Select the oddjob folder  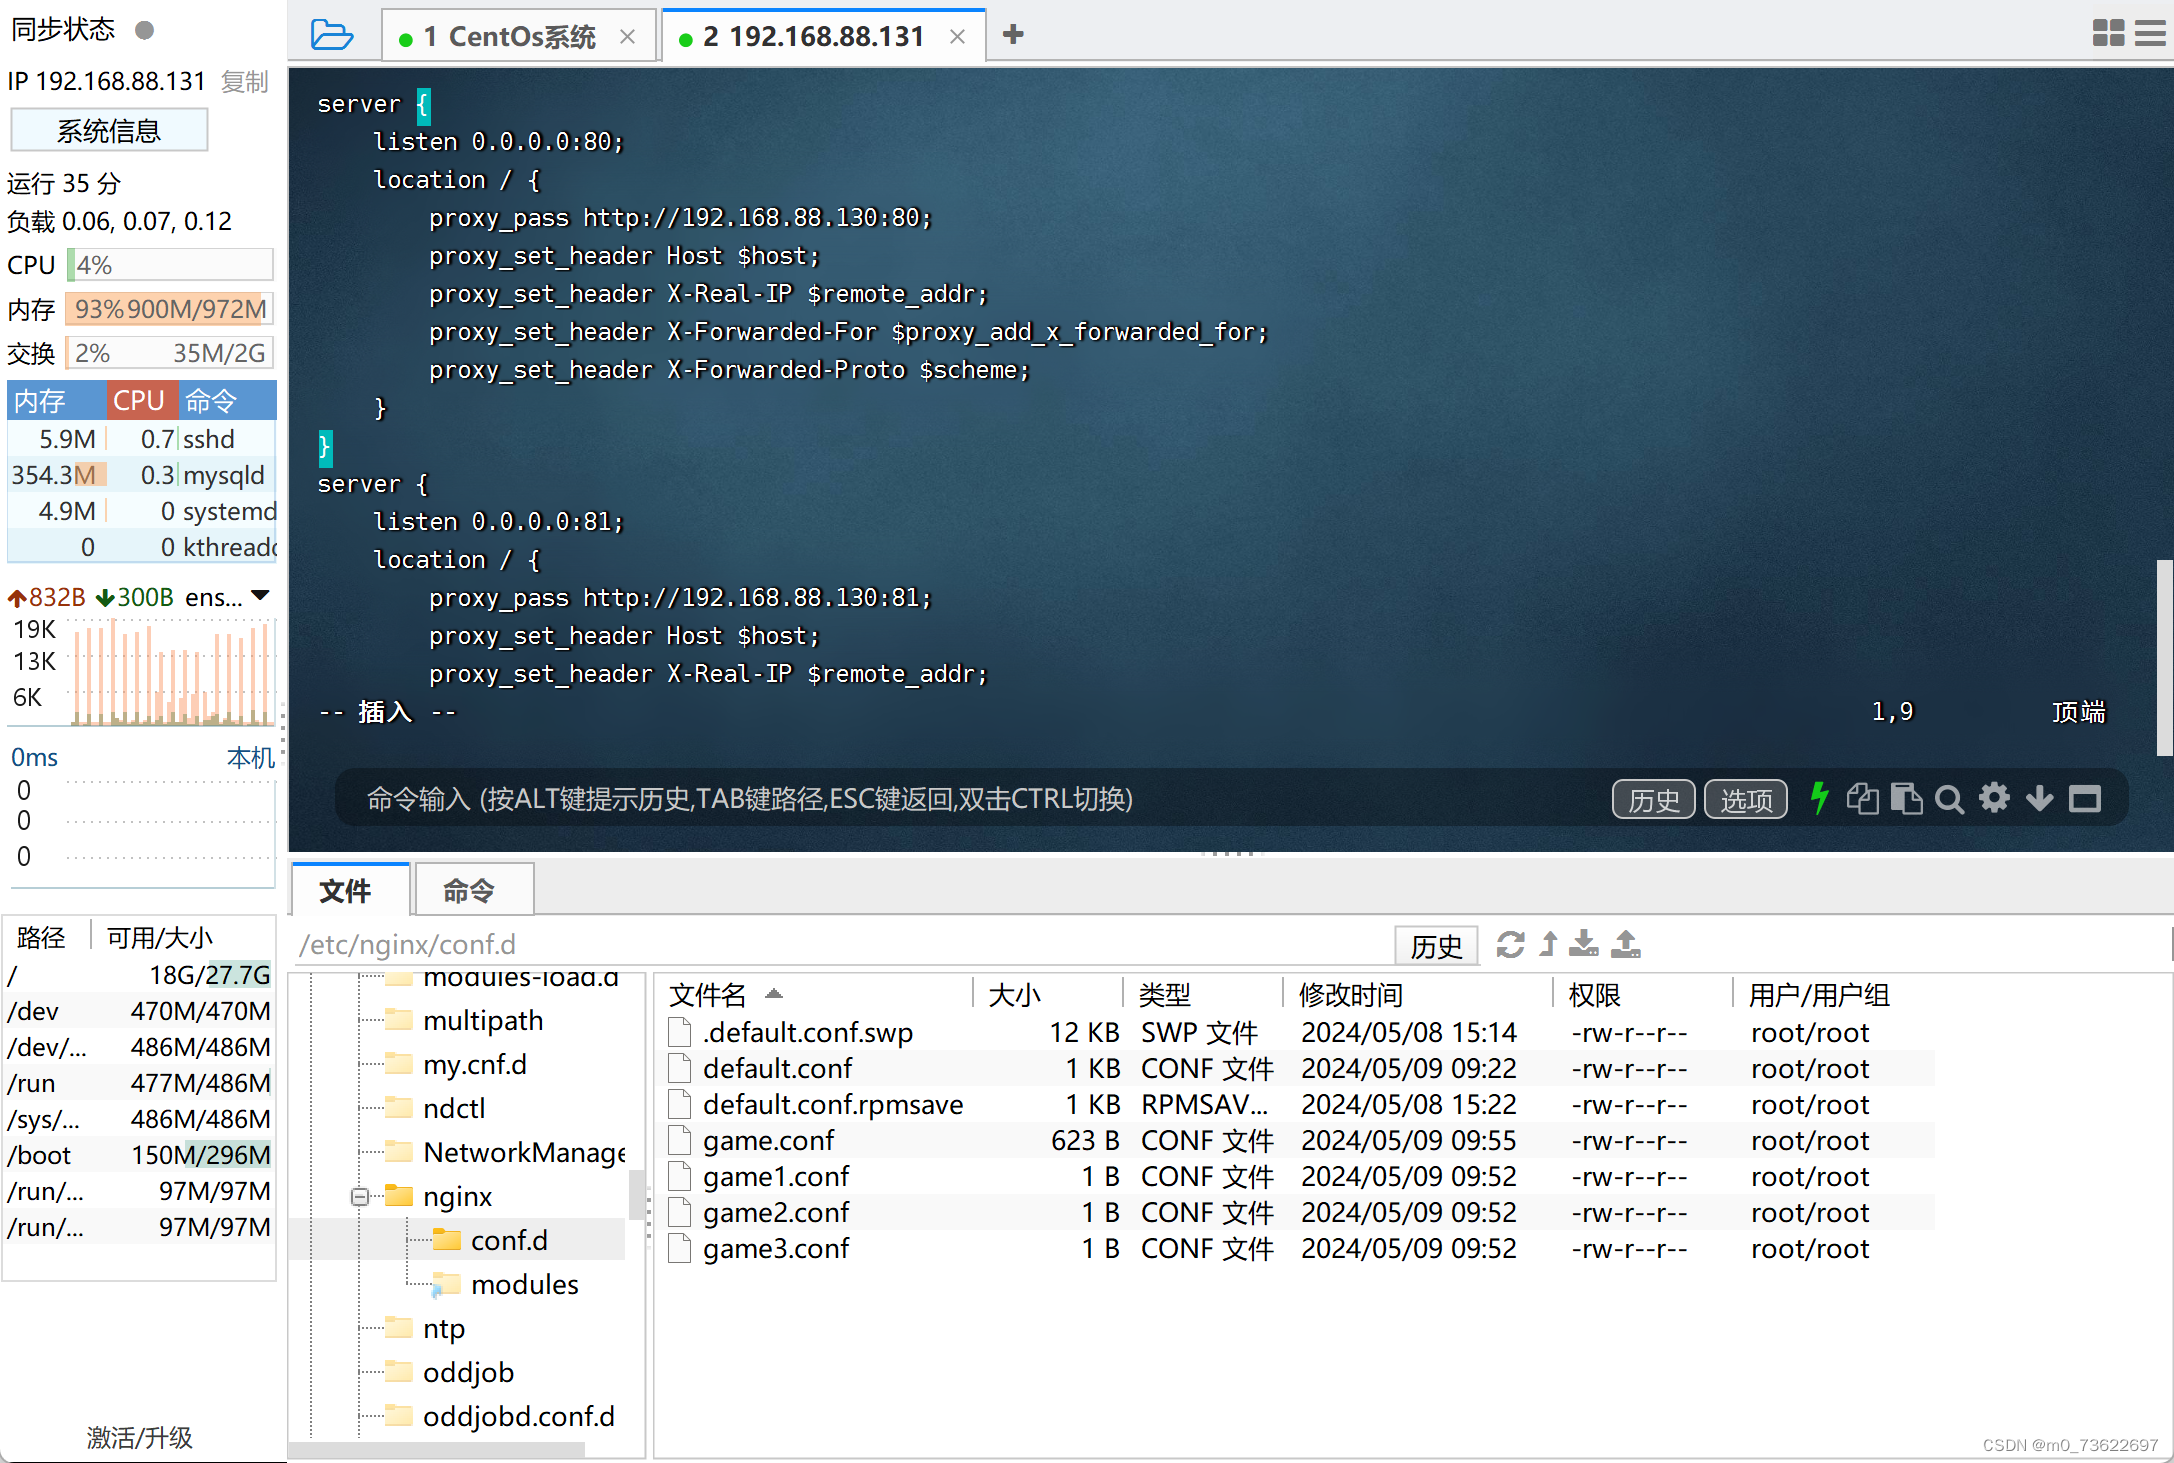(x=450, y=1372)
